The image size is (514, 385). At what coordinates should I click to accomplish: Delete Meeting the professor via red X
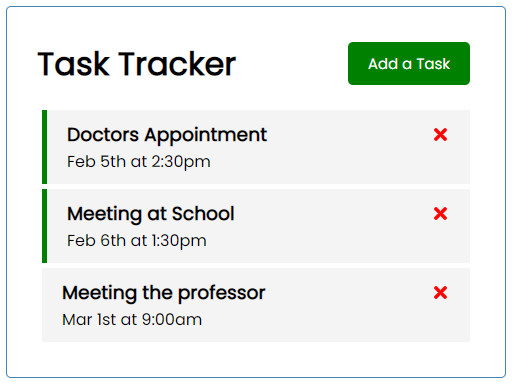(440, 293)
